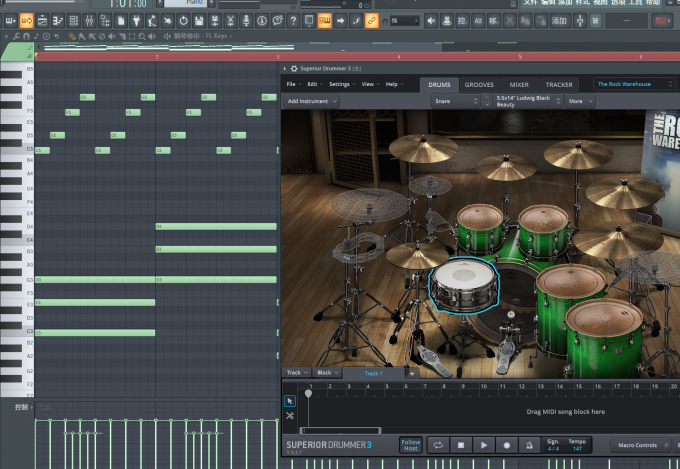The width and height of the screenshot is (680, 469).
Task: Toggle the Superior Drummer metronome
Action: click(529, 445)
